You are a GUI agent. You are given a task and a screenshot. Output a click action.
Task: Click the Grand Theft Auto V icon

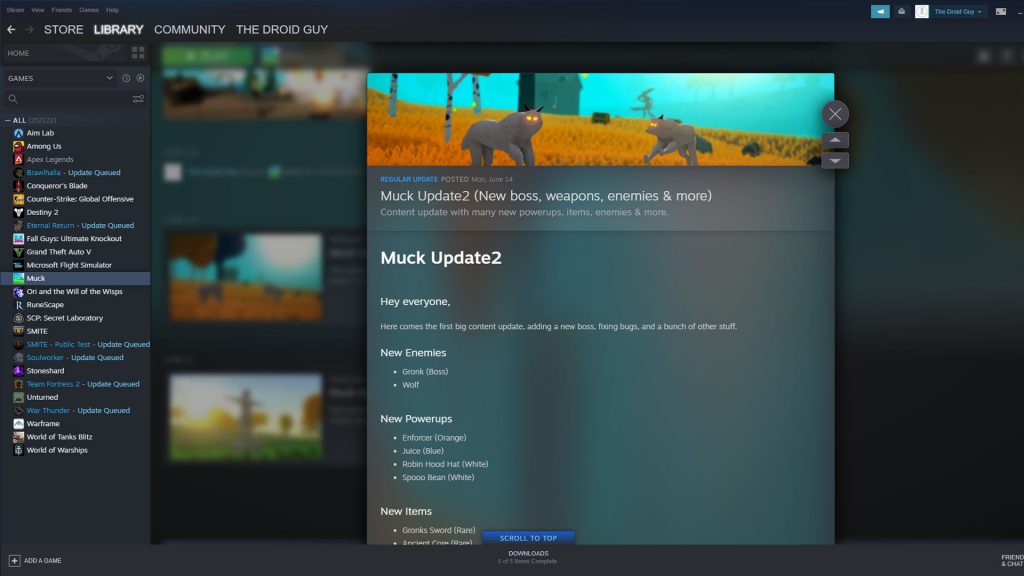pos(18,251)
